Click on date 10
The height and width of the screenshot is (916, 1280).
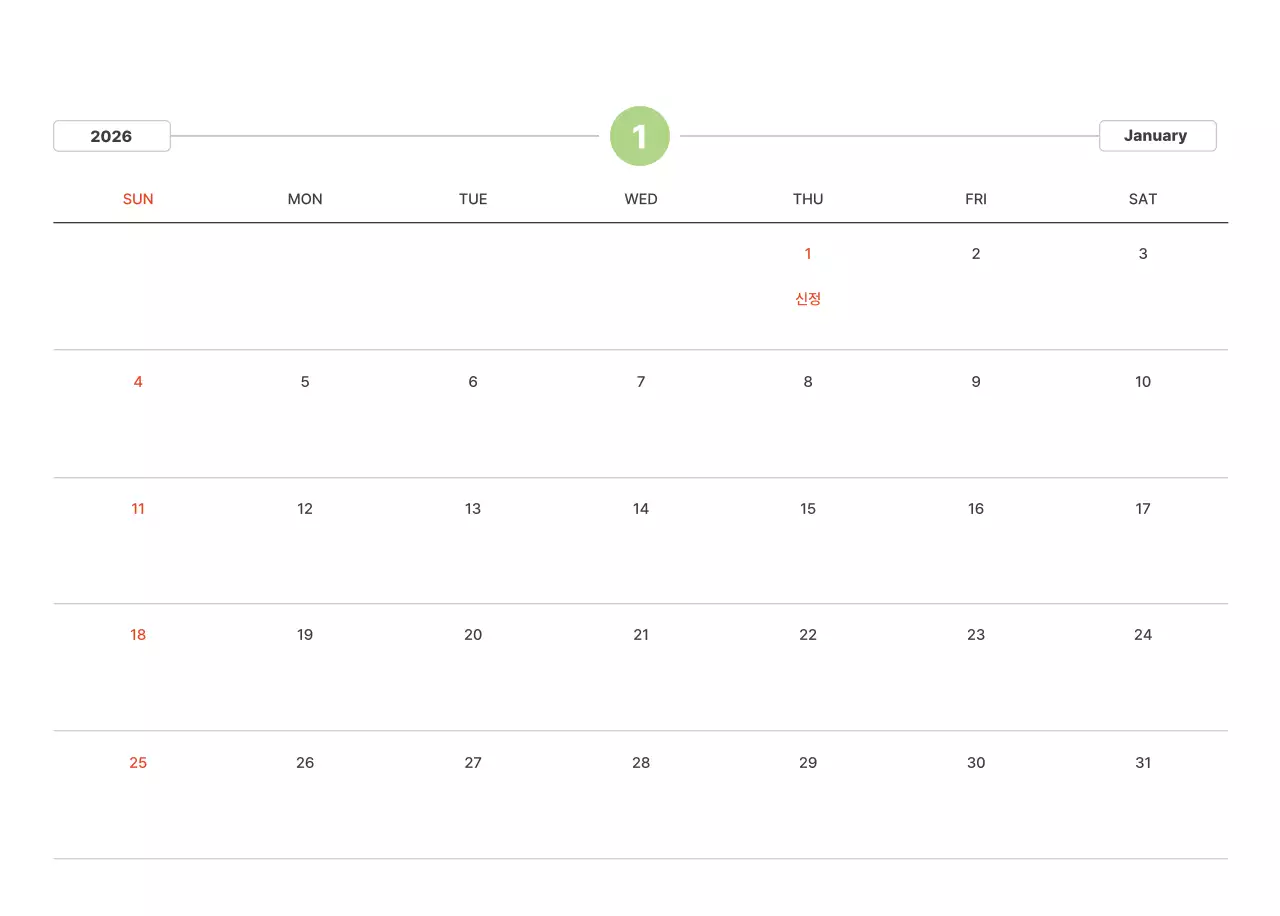(1143, 382)
